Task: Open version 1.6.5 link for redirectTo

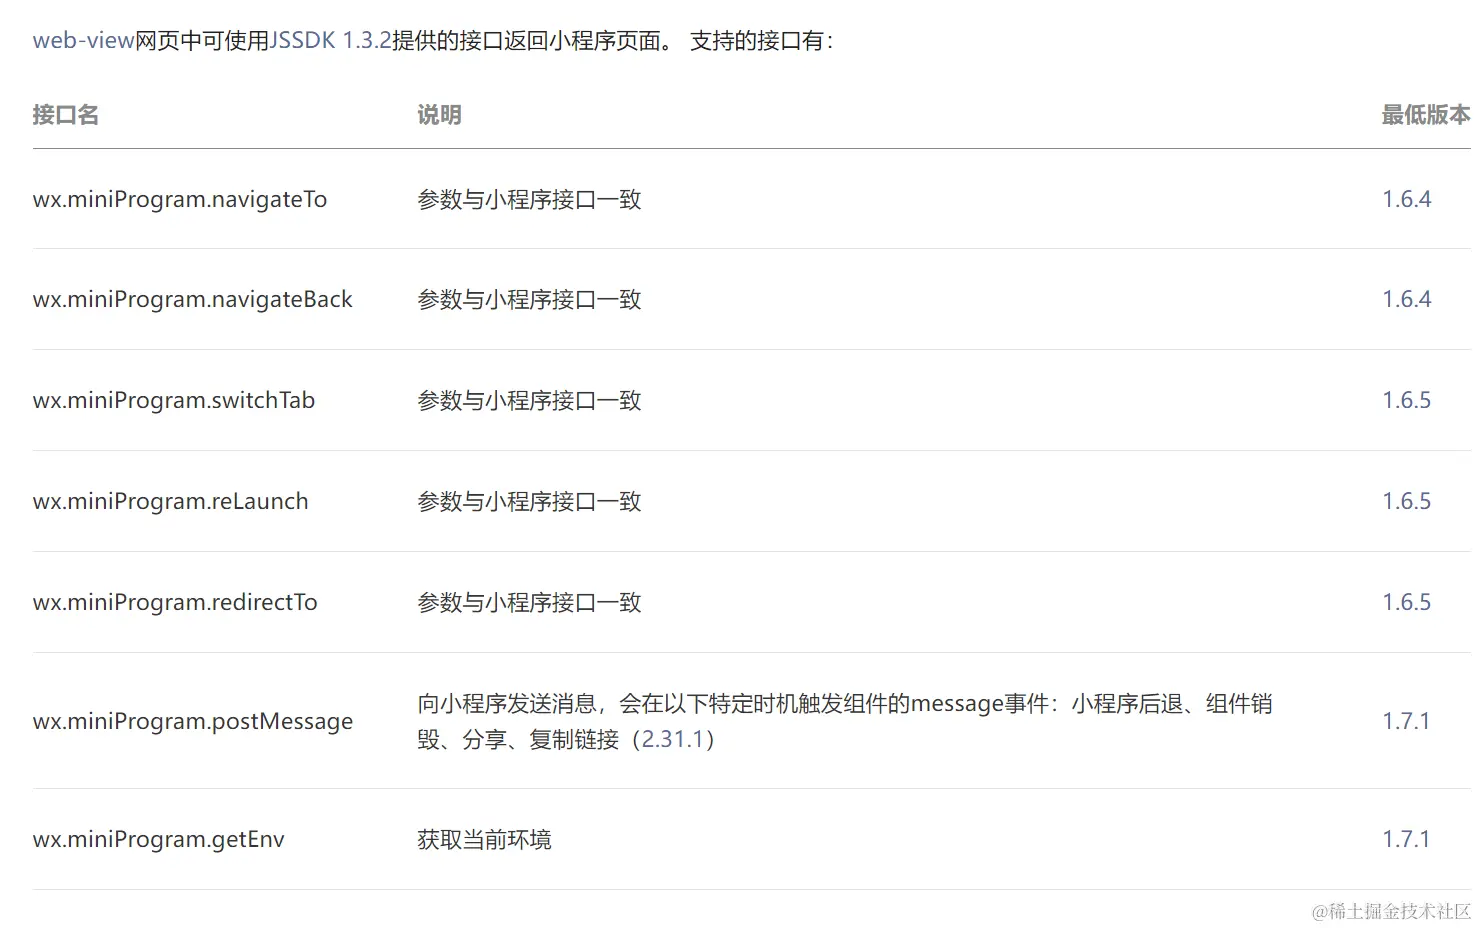Action: click(x=1406, y=602)
